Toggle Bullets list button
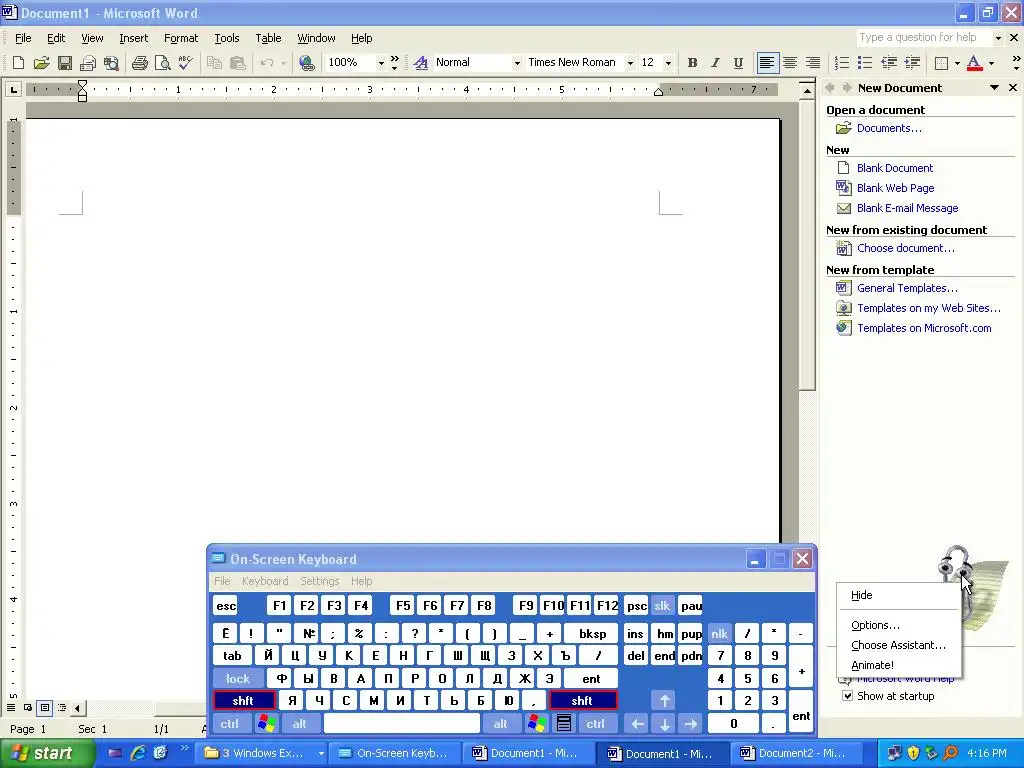The height and width of the screenshot is (768, 1024). pos(865,63)
